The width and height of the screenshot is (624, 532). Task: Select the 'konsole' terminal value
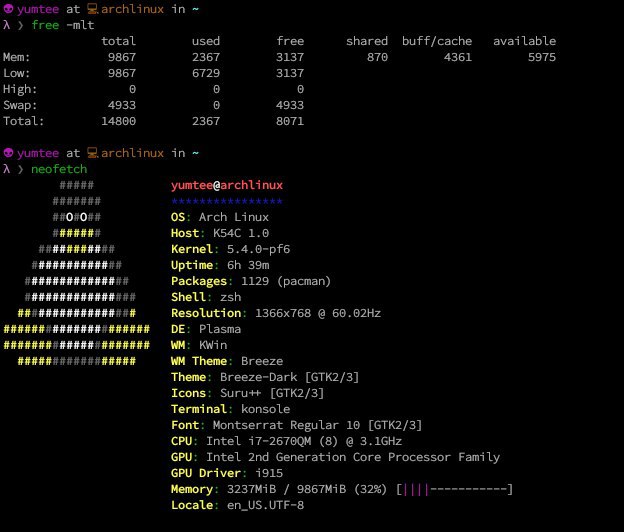(x=265, y=409)
